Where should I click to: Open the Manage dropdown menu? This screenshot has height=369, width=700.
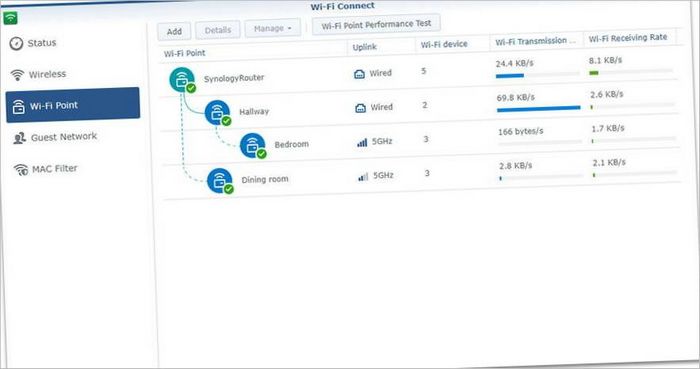(272, 29)
